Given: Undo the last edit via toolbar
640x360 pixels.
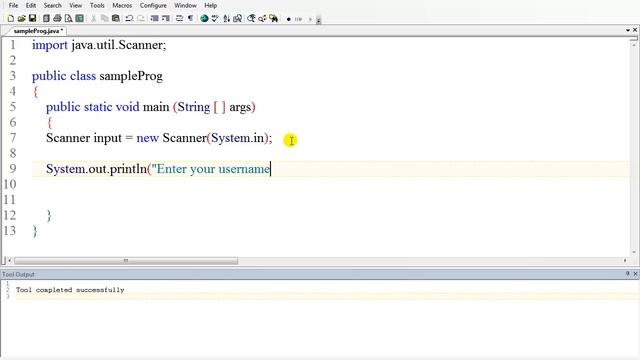Looking at the screenshot, I should point(129,18).
